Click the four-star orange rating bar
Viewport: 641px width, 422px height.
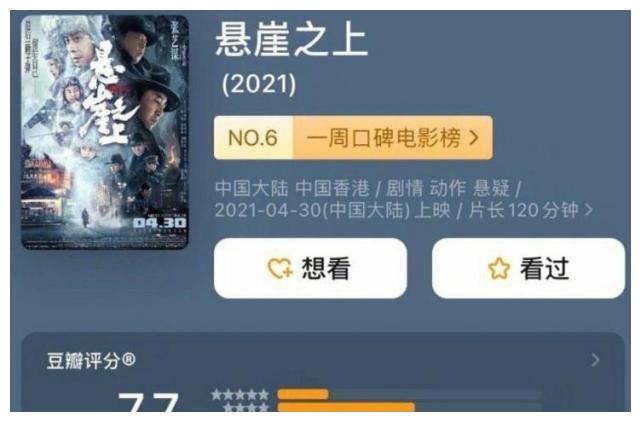coord(346,407)
